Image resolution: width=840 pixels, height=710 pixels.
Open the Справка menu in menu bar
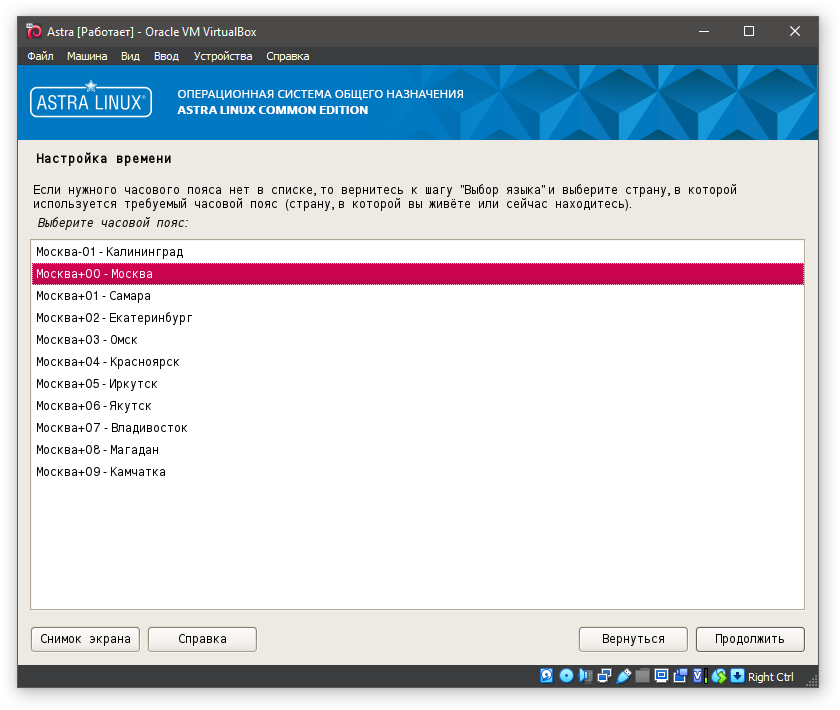click(288, 56)
